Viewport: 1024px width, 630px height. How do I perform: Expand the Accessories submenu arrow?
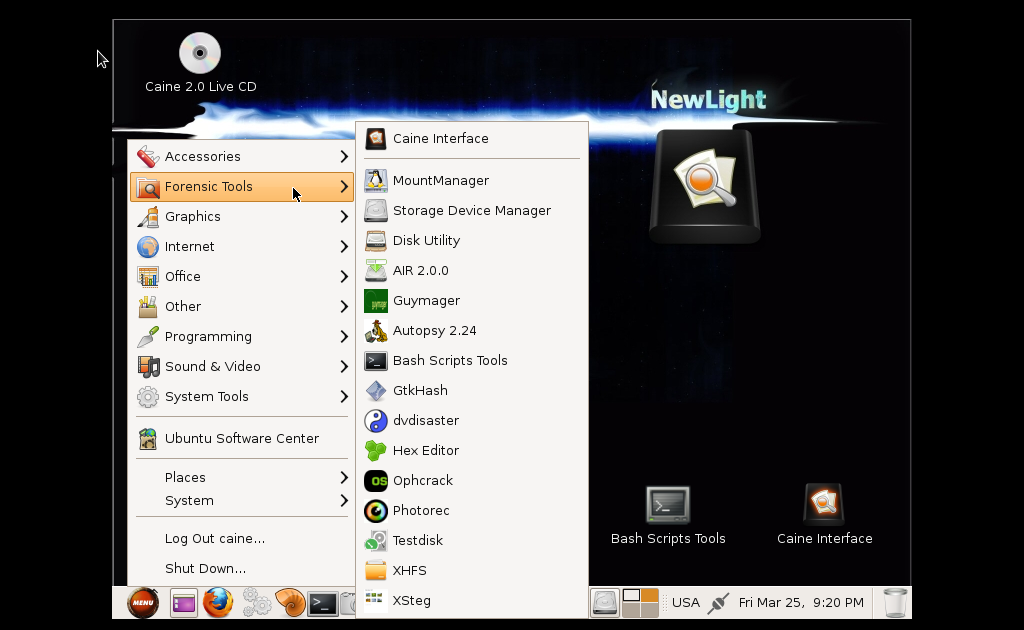click(x=344, y=157)
